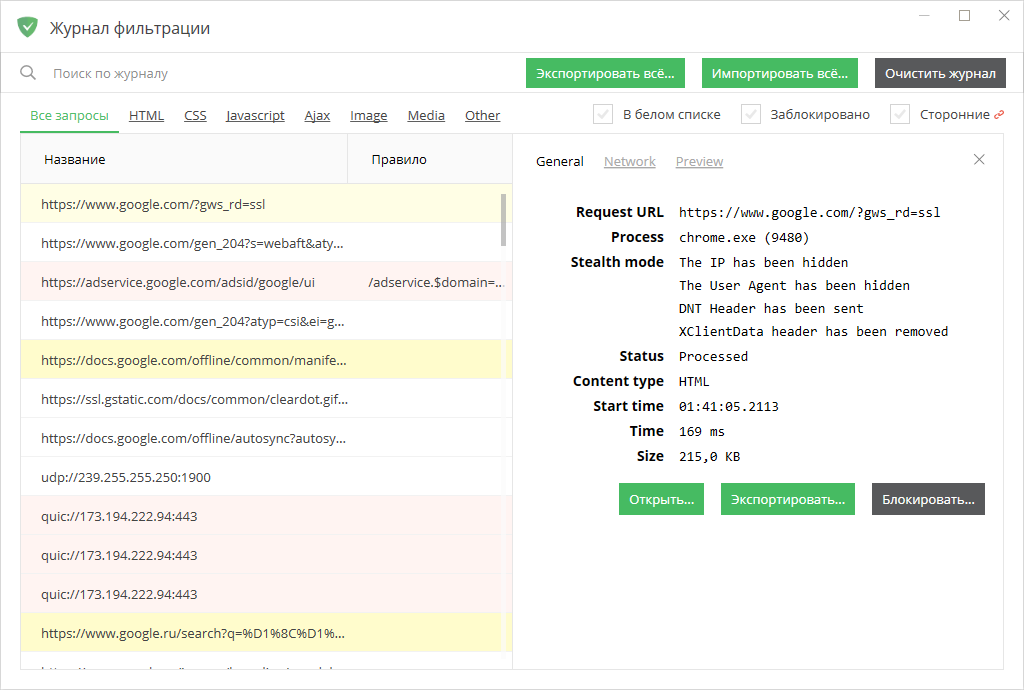This screenshot has height=690, width=1024.
Task: Click the 'Processed' status value
Action: point(713,356)
